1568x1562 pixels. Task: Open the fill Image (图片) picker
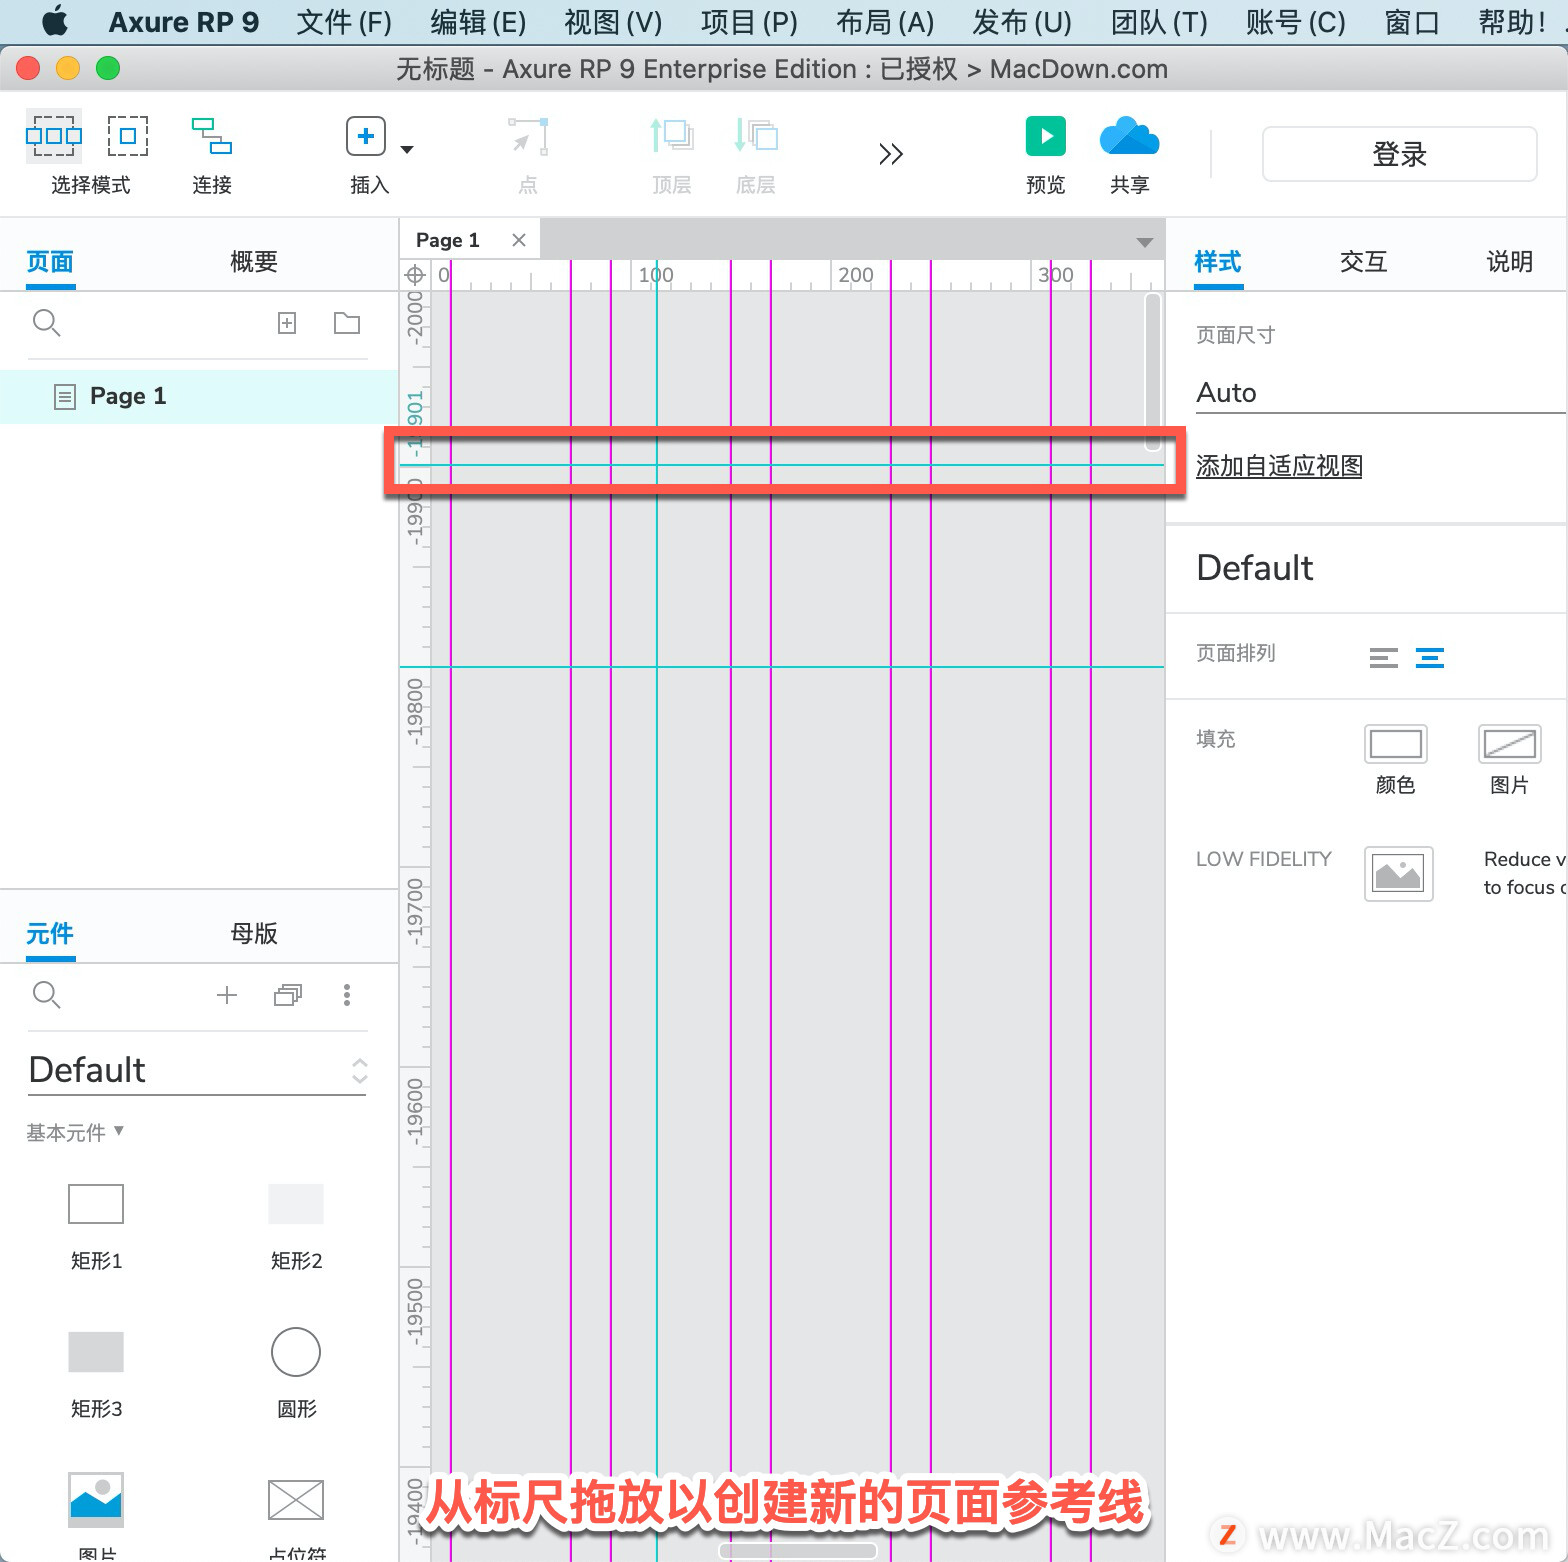[1510, 744]
